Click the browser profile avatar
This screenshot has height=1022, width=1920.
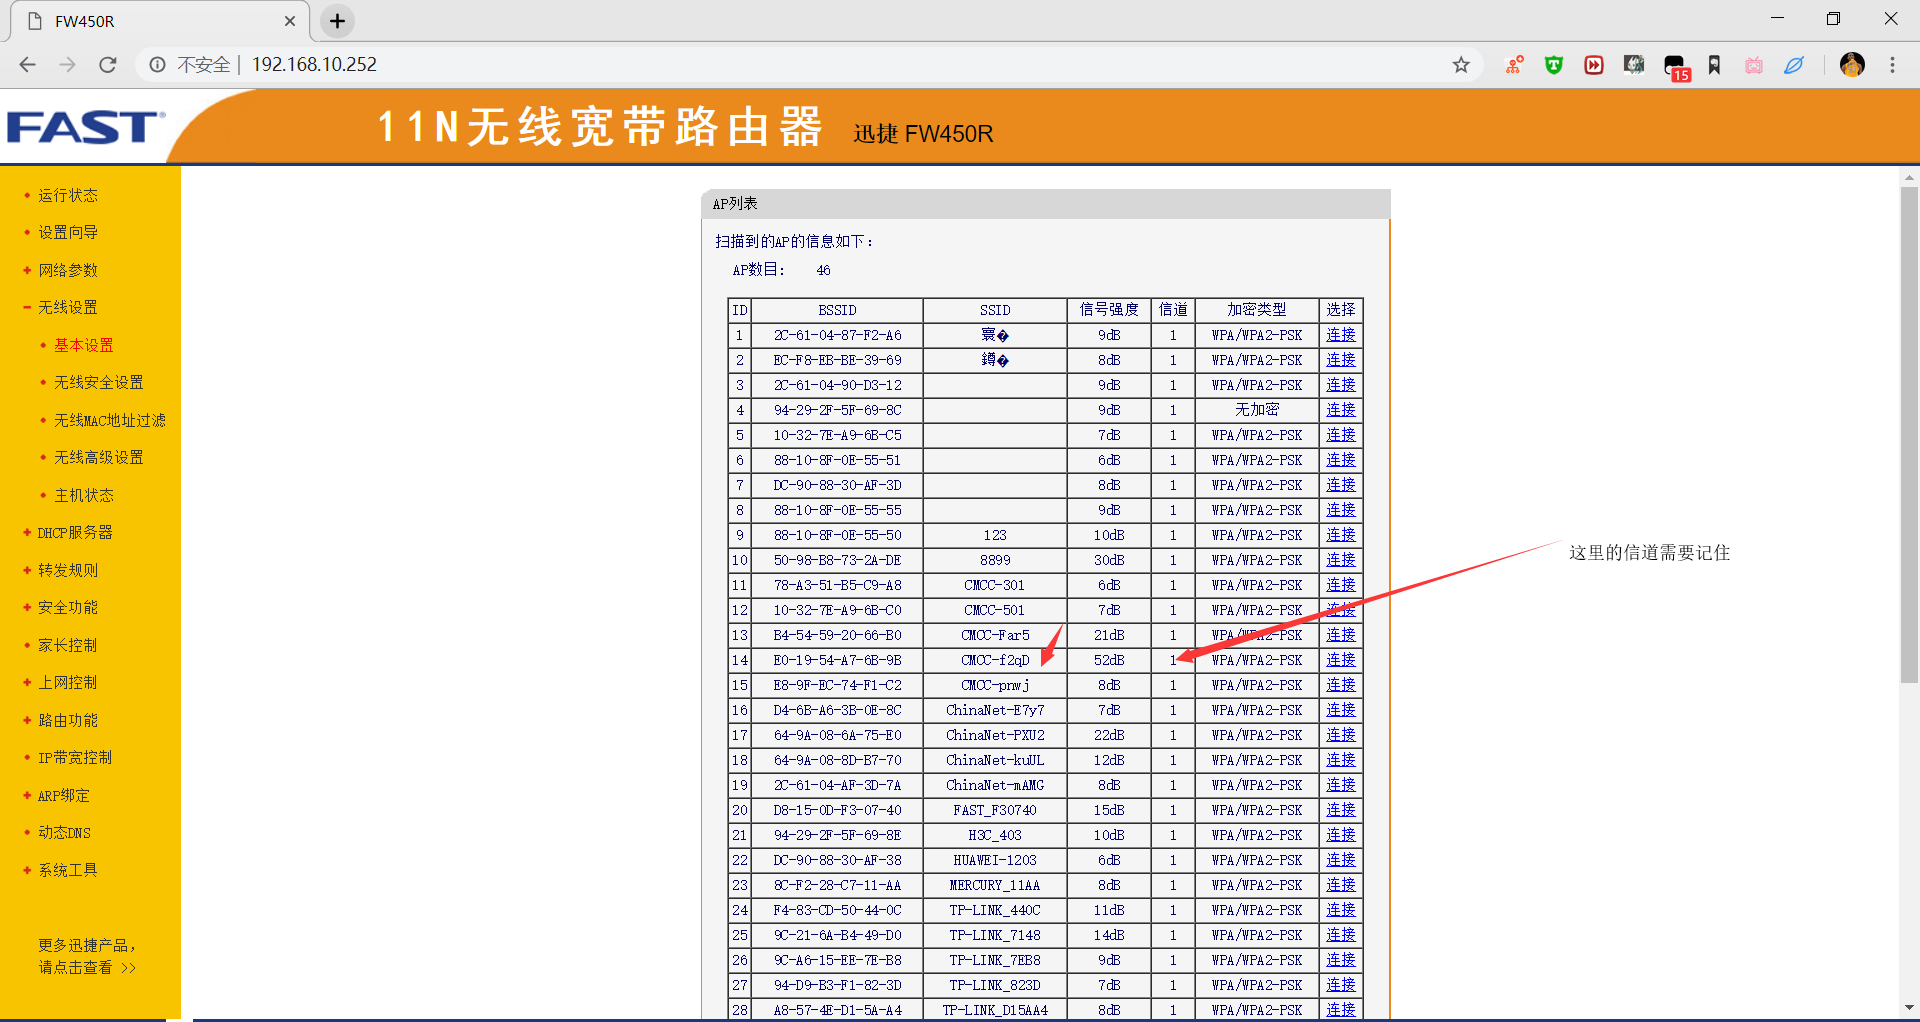pyautogui.click(x=1852, y=64)
